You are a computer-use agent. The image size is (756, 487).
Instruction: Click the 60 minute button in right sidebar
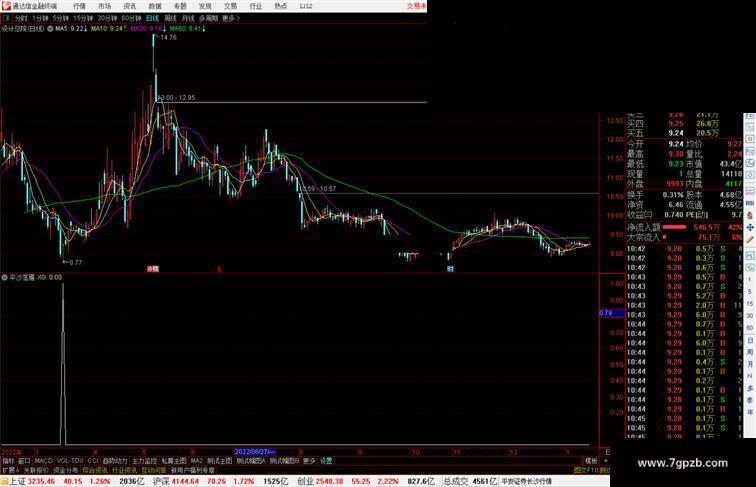tap(750, 328)
